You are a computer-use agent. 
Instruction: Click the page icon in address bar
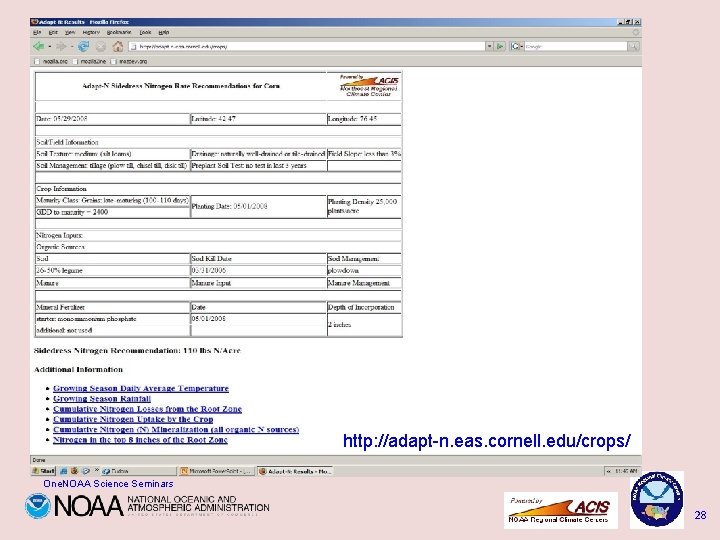(133, 46)
